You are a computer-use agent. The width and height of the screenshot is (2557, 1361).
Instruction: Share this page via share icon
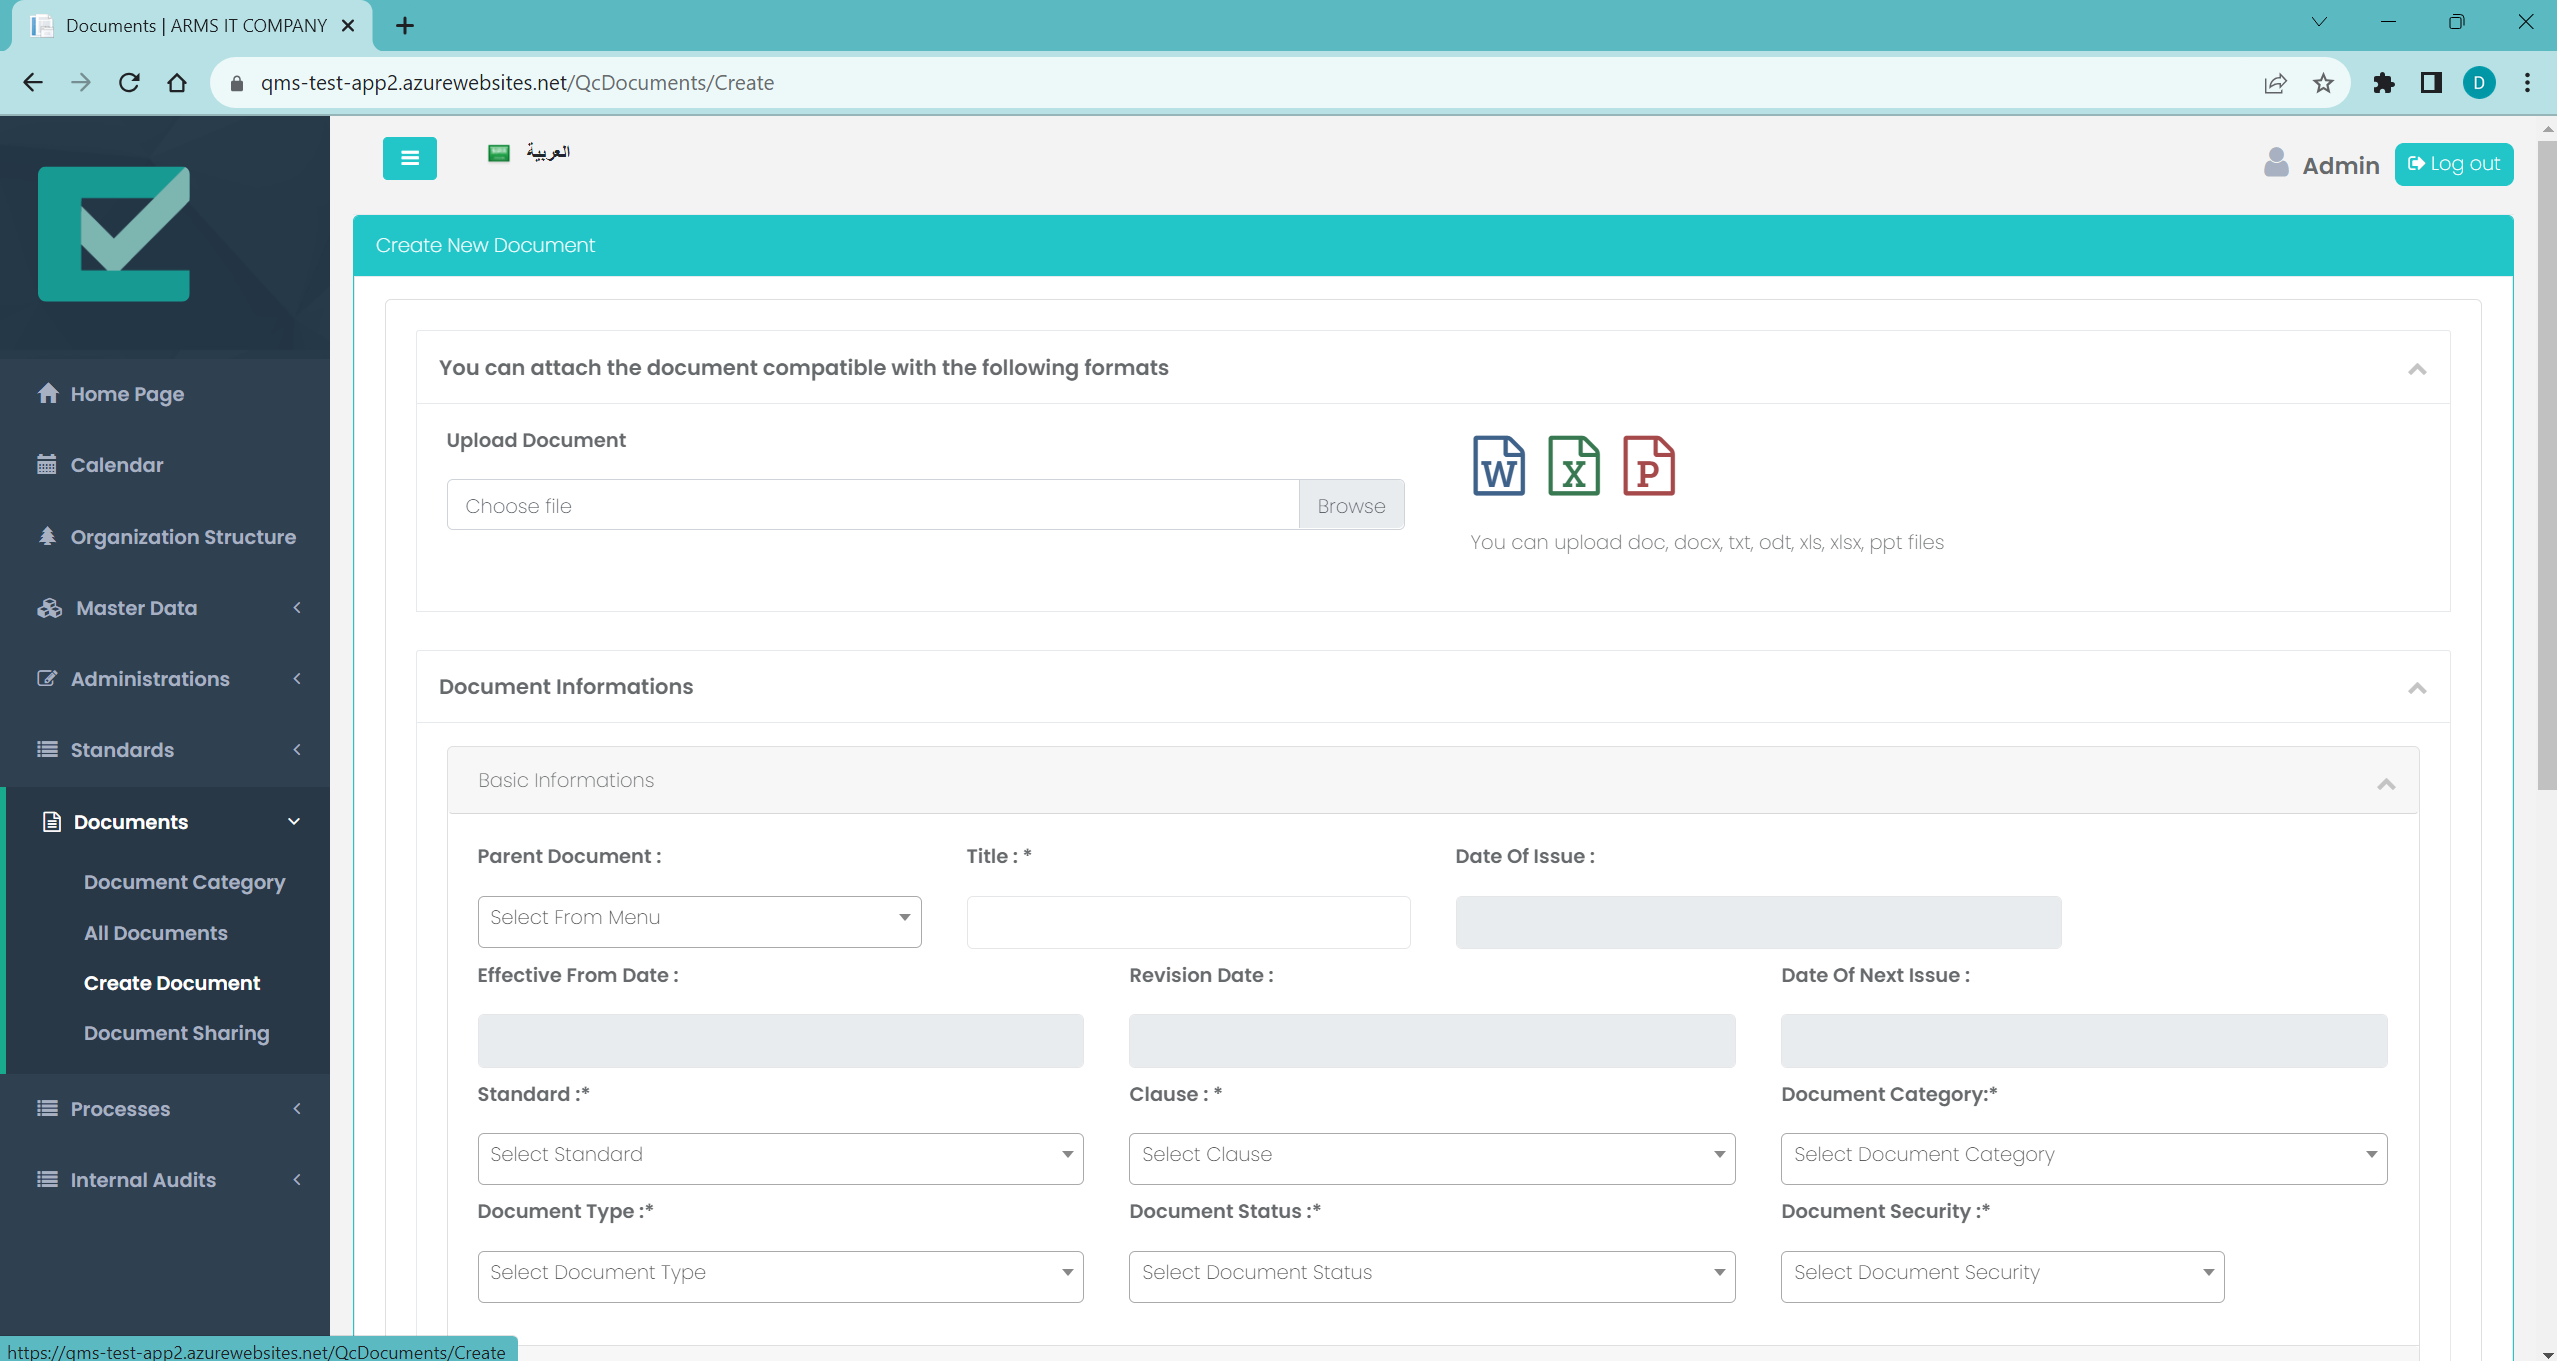tap(2275, 83)
